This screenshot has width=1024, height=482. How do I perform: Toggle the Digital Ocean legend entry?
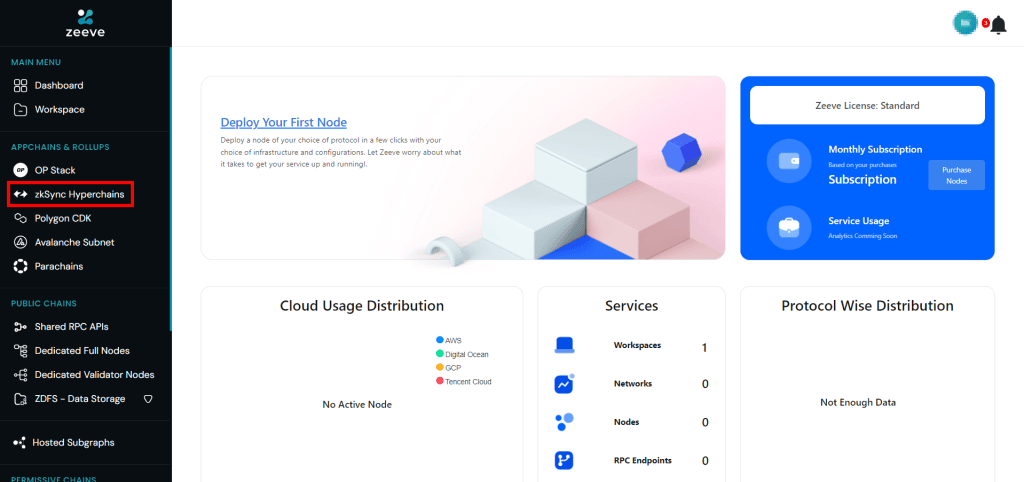(x=462, y=354)
